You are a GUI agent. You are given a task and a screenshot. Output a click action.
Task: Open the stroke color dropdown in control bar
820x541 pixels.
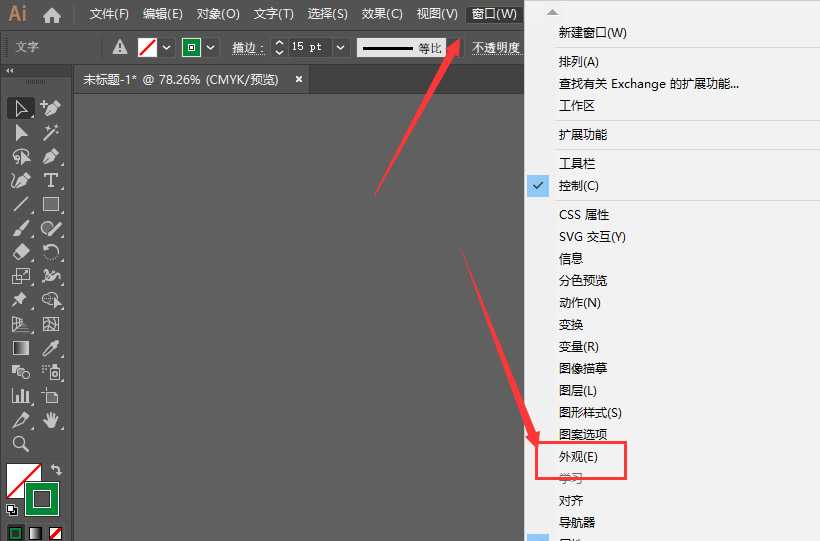click(211, 48)
